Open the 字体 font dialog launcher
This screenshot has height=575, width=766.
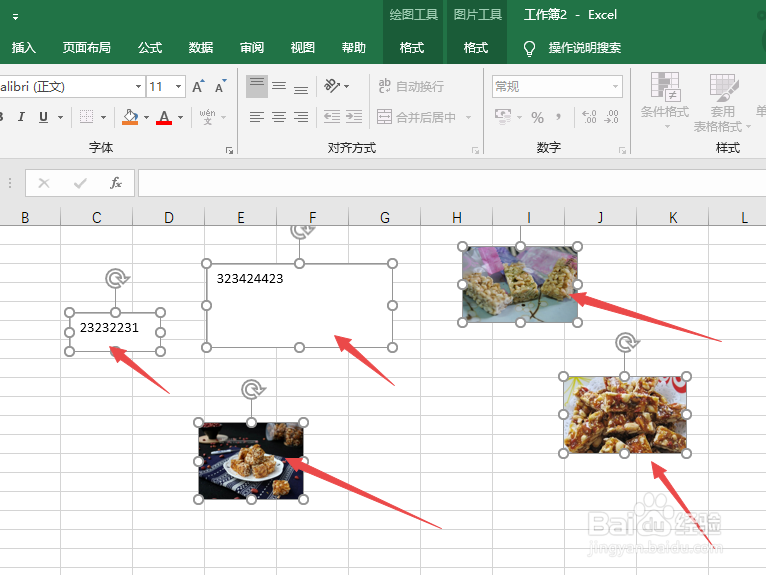coord(229,151)
